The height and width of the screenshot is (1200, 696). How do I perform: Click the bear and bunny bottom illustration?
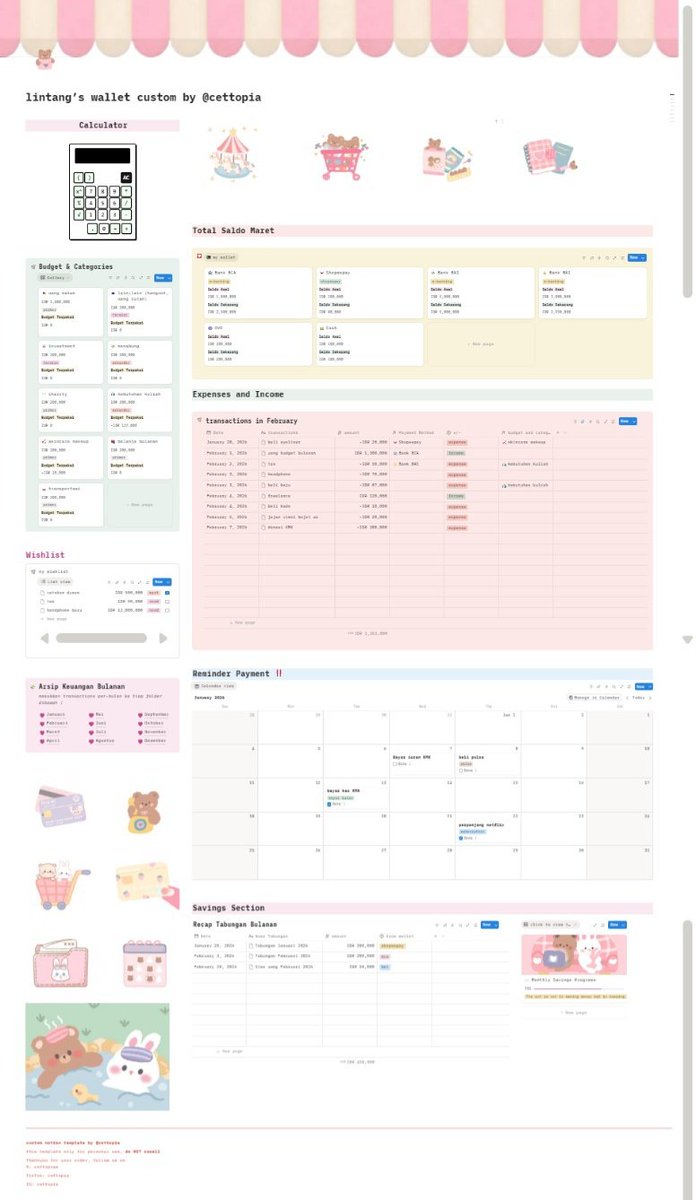[97, 1057]
